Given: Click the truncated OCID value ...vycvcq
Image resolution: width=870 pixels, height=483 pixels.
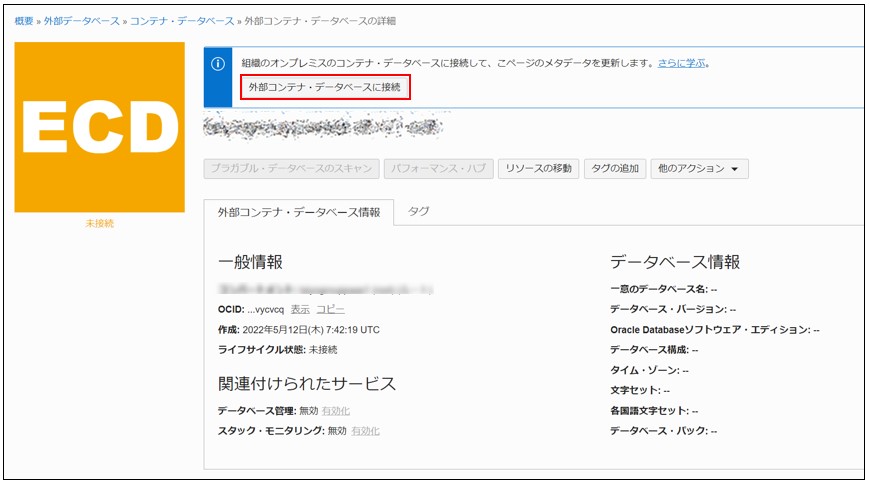Looking at the screenshot, I should click(265, 310).
